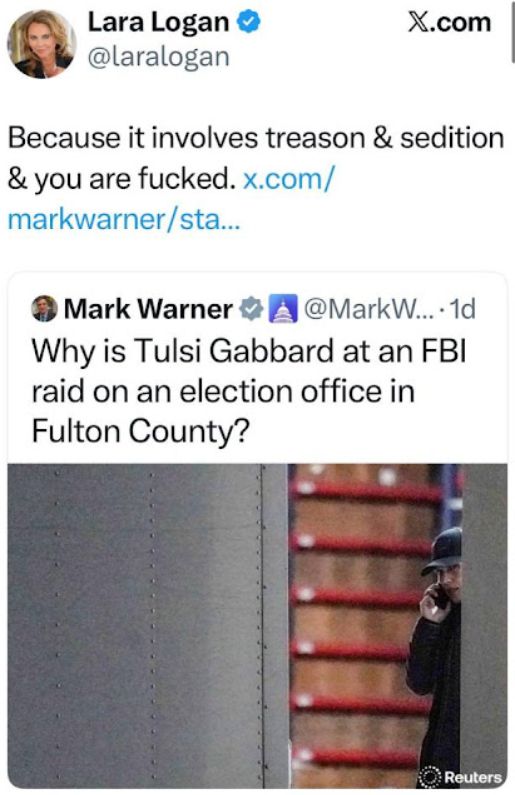Open quoted post text about Tulsi Gabbard
The width and height of the screenshot is (515, 795).
point(249,391)
